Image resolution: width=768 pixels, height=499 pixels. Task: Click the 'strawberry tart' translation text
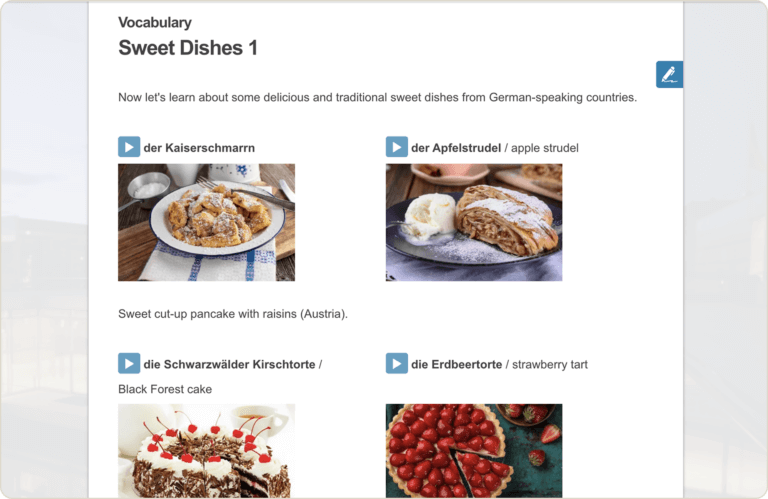[551, 364]
